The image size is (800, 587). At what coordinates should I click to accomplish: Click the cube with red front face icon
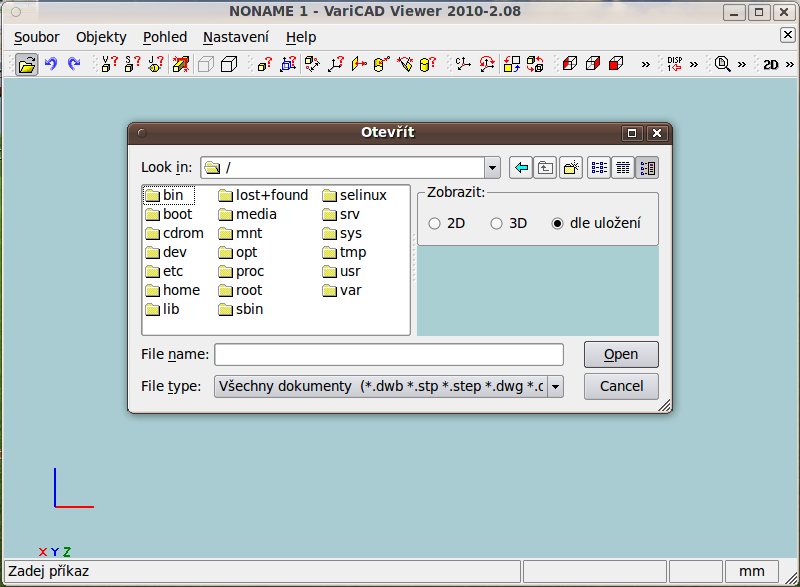coord(616,64)
